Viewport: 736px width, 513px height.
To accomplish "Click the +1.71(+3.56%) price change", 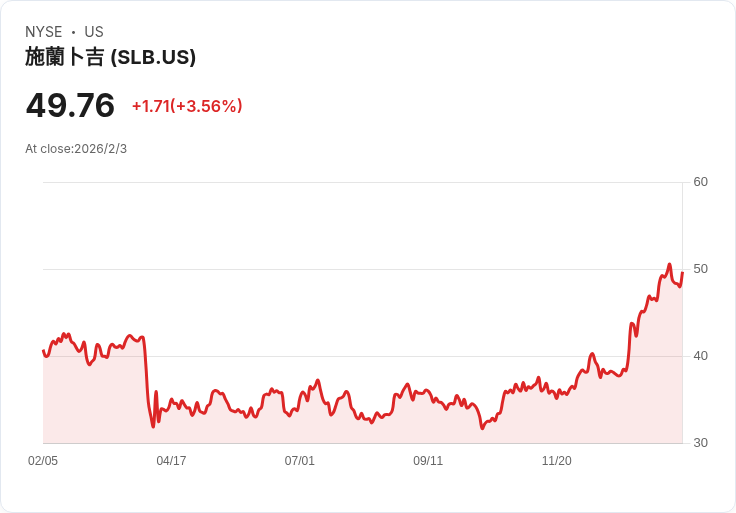I will click(187, 106).
